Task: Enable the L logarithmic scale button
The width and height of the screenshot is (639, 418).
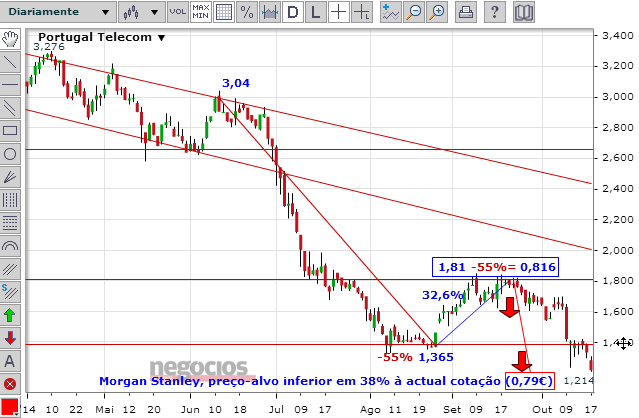Action: (x=315, y=12)
